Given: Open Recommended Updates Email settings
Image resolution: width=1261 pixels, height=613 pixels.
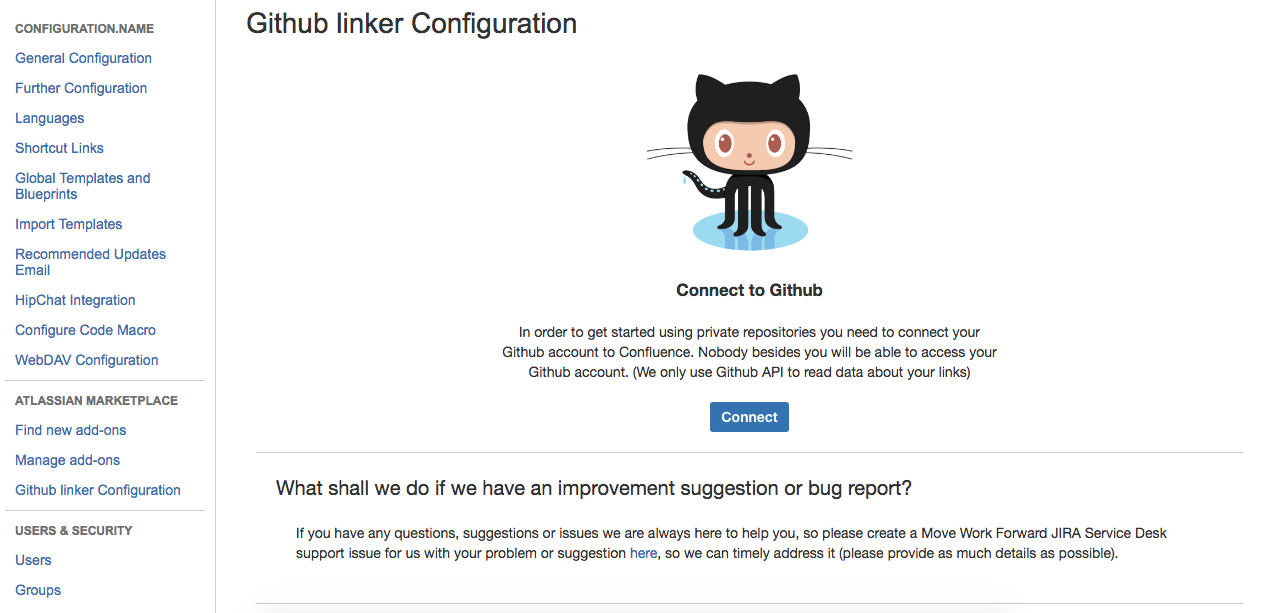Looking at the screenshot, I should pyautogui.click(x=90, y=262).
